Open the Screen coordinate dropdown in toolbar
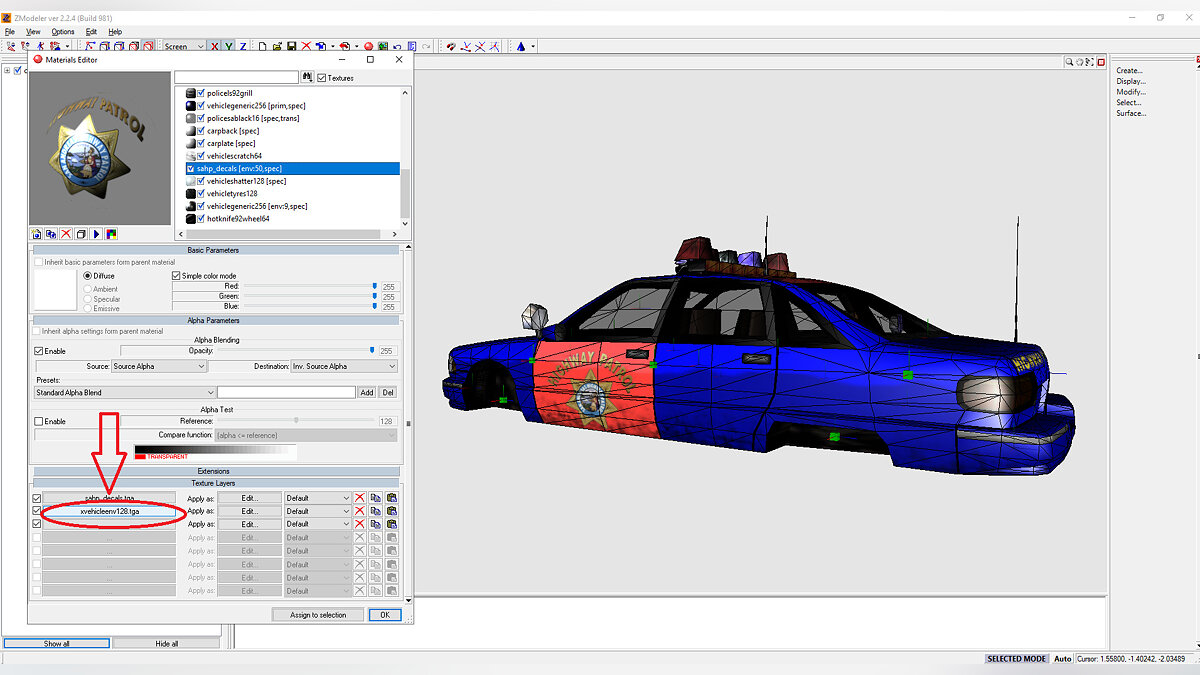 coord(184,46)
